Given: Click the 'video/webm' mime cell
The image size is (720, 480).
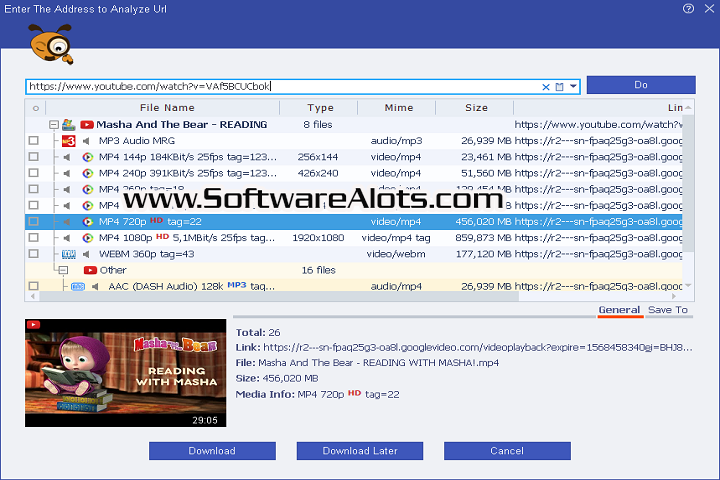Looking at the screenshot, I should click(396, 254).
